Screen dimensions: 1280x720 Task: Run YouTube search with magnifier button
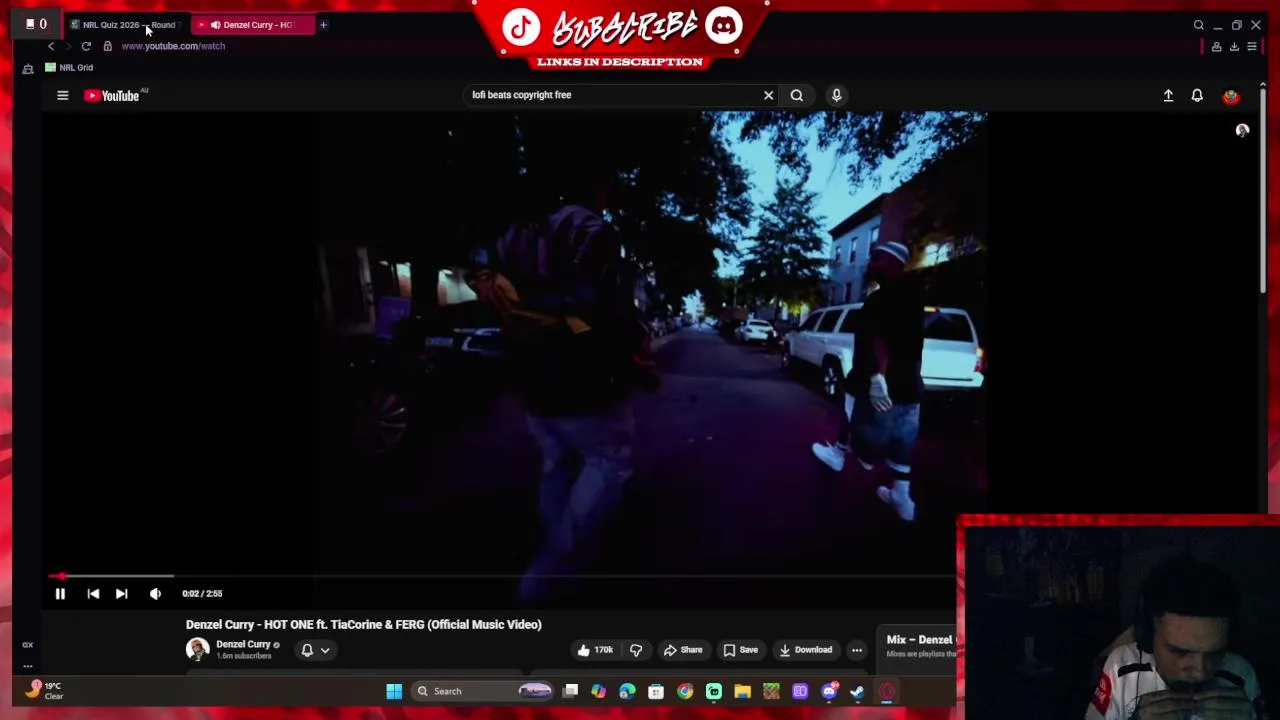pyautogui.click(x=796, y=95)
